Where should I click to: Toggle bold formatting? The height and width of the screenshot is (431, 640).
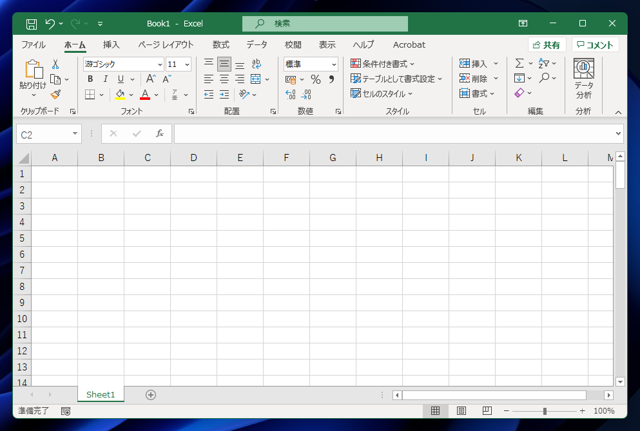tap(90, 79)
